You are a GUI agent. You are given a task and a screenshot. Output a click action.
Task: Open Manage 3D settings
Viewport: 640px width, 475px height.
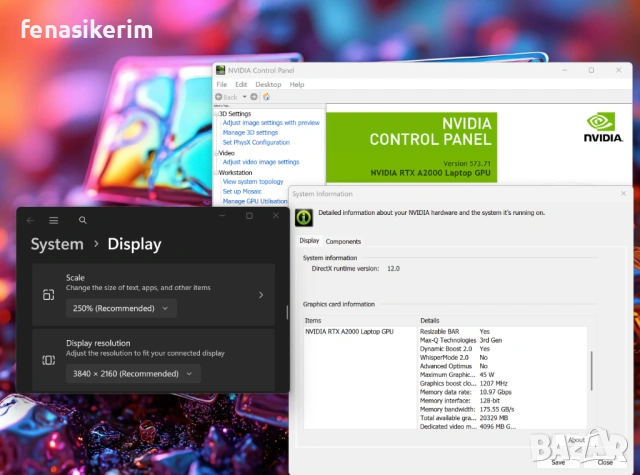click(250, 132)
